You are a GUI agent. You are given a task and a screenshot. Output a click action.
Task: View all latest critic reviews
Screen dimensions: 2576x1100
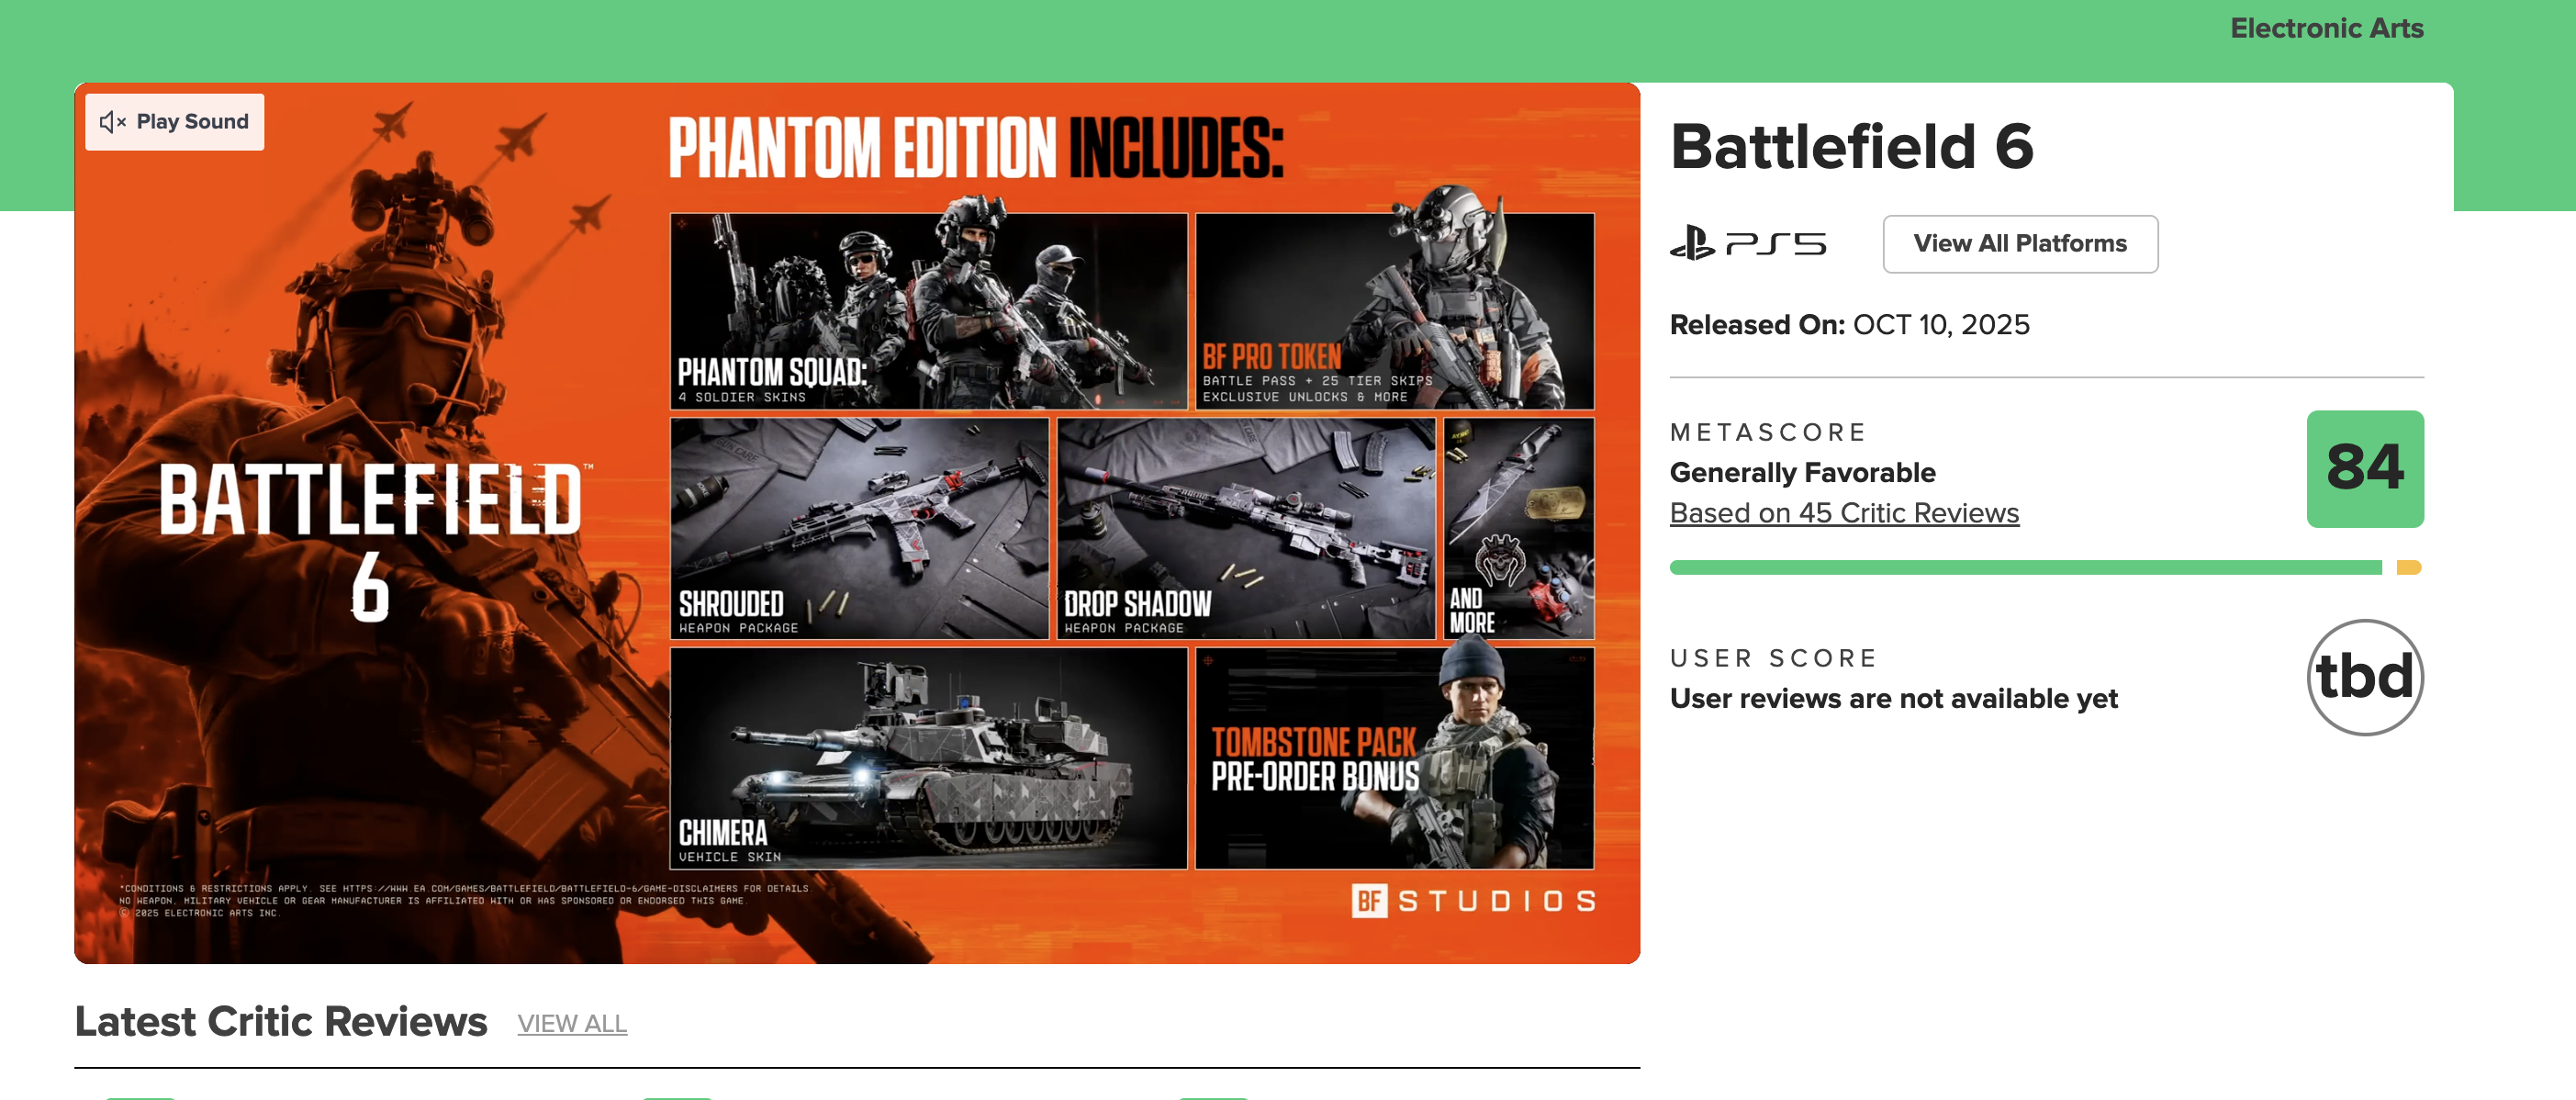(x=572, y=1024)
